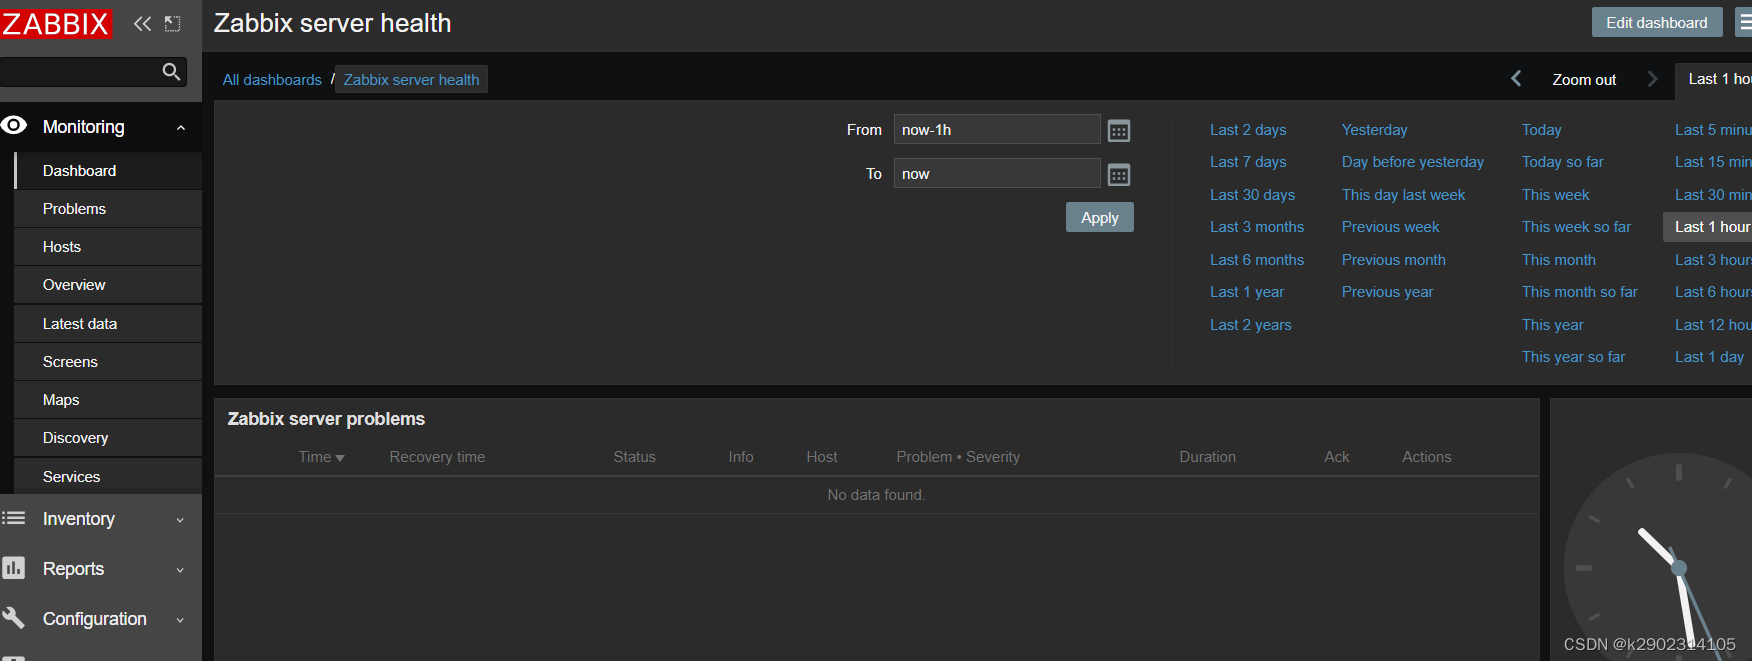
Task: Expand the Inventory menu section
Action: click(x=180, y=520)
